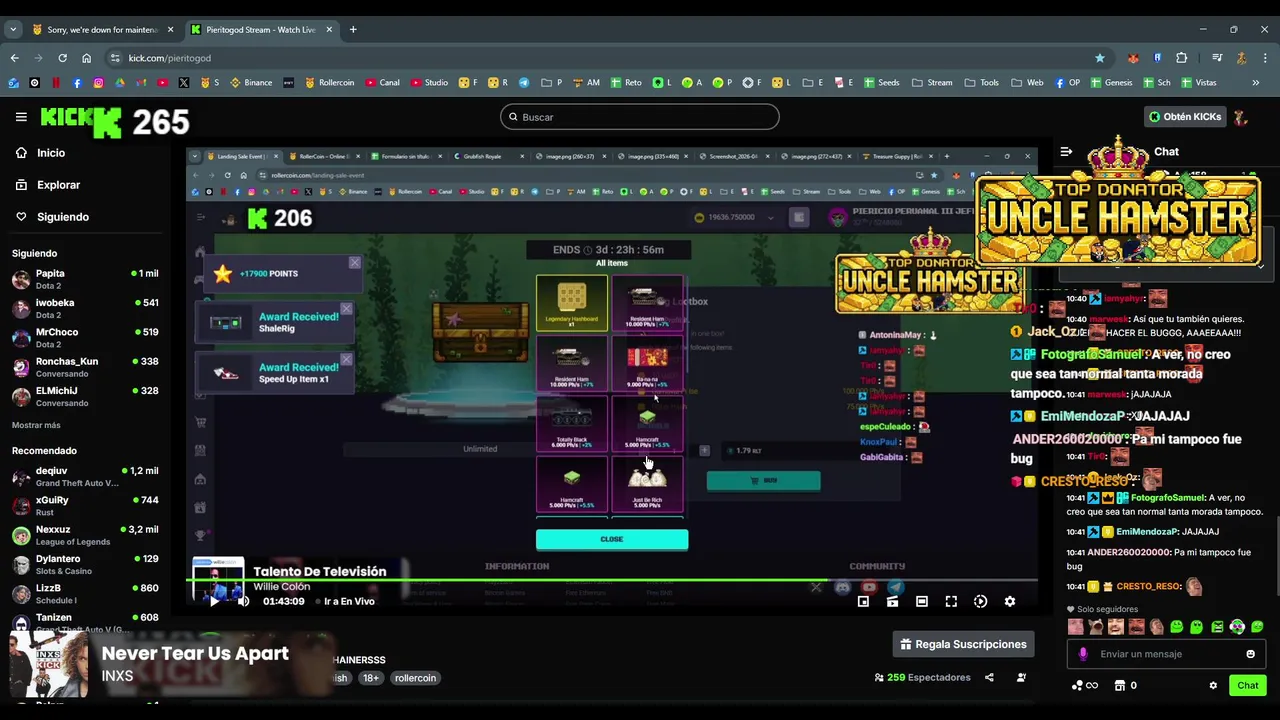
Task: Open Explorar in the sidebar
Action: [x=47, y=185]
